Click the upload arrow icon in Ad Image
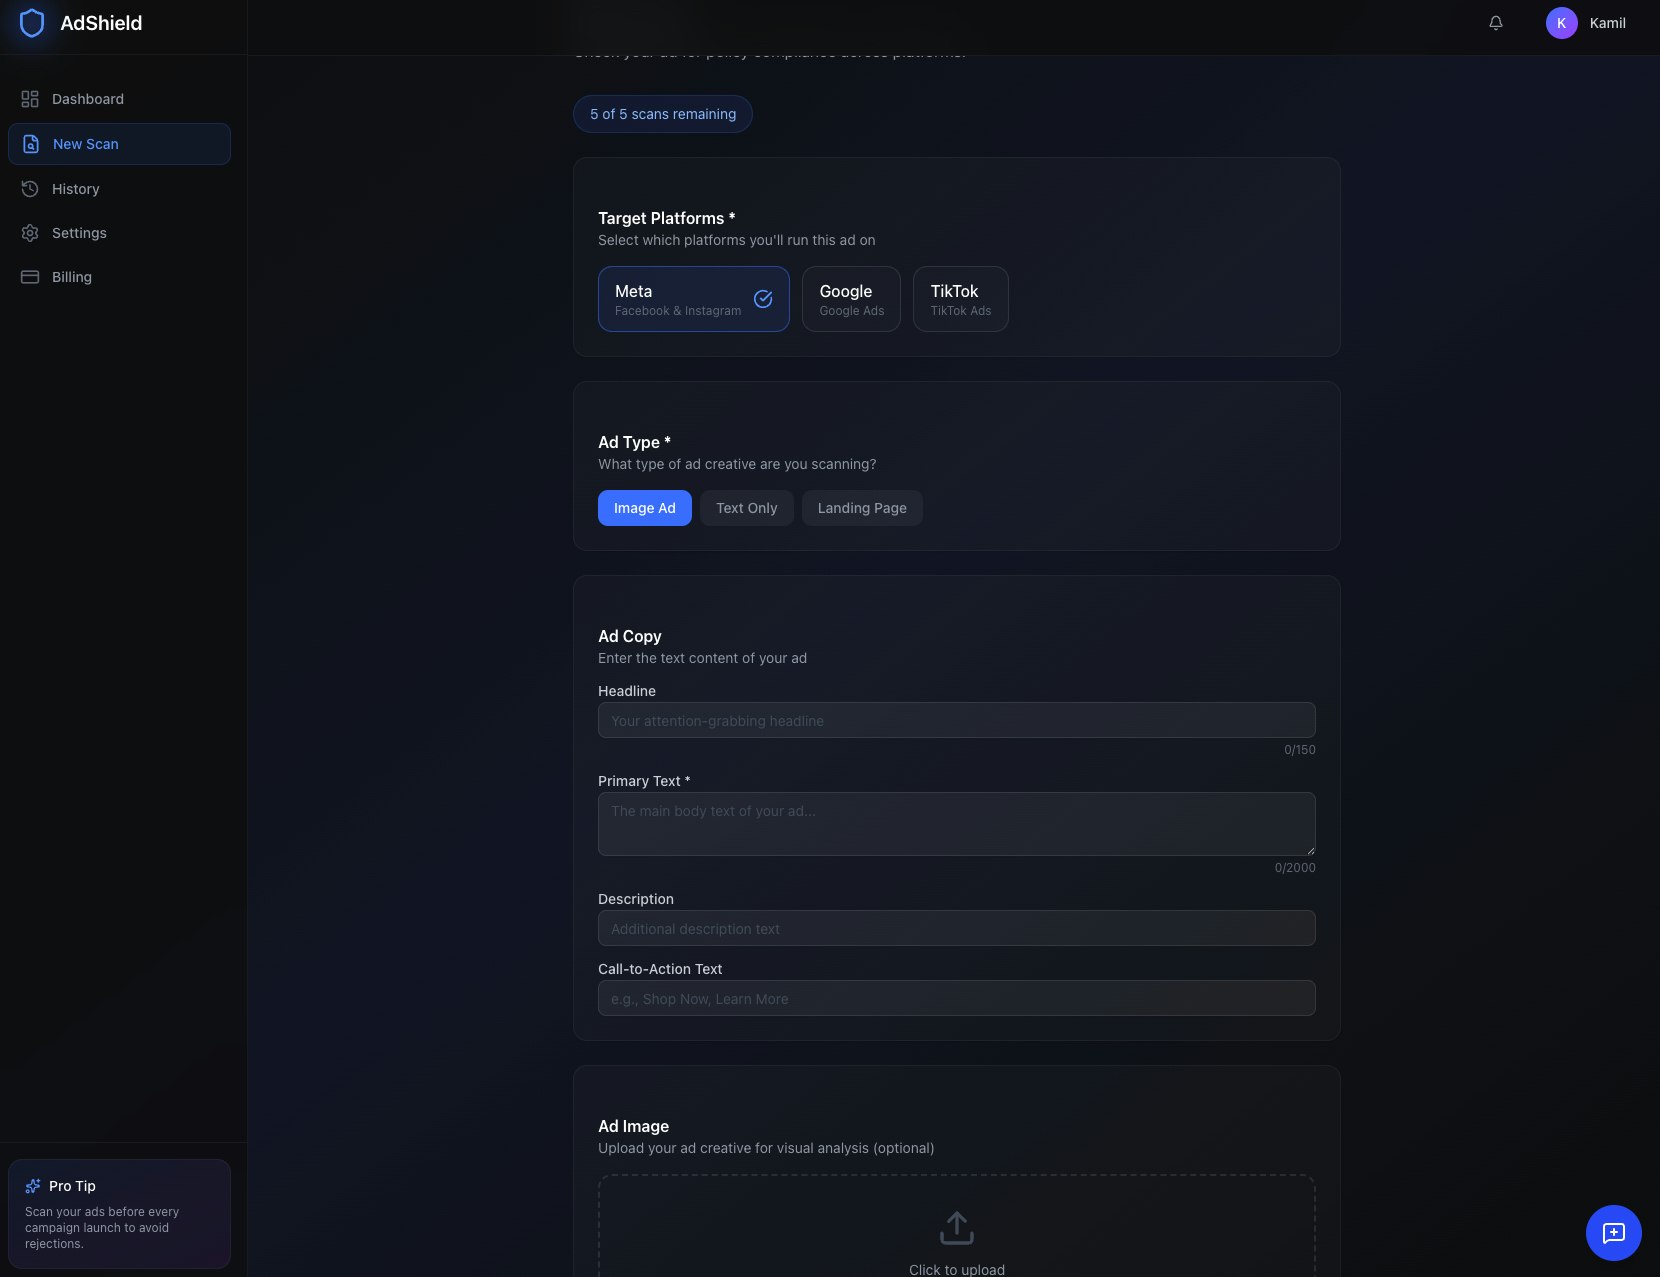 tap(956, 1227)
